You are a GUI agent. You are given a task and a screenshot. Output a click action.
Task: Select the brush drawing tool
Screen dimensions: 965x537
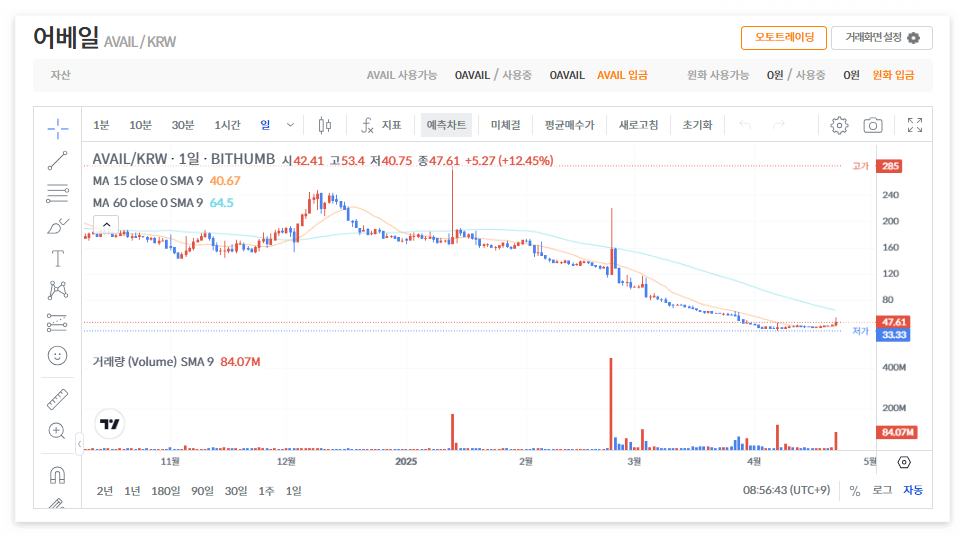click(58, 226)
